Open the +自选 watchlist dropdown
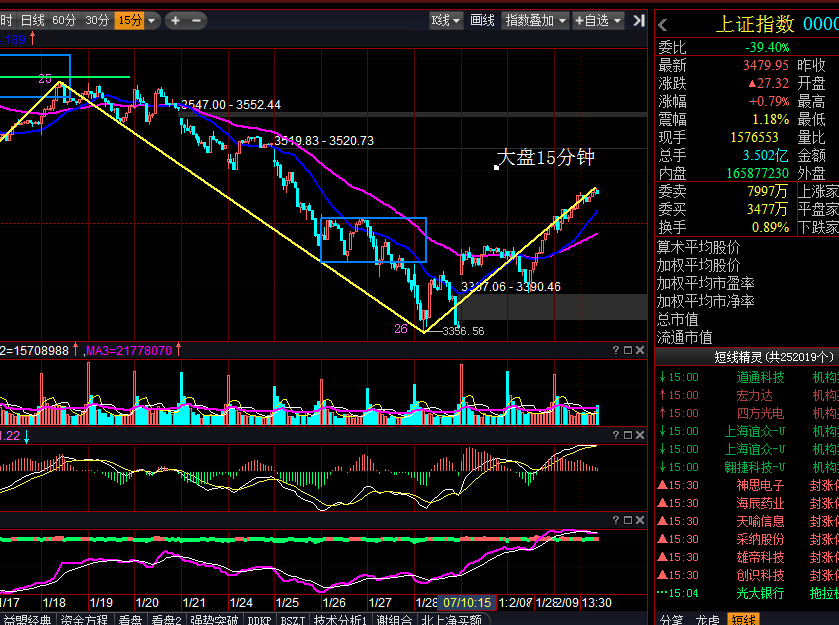Screen dimensions: 839x625 point(598,21)
